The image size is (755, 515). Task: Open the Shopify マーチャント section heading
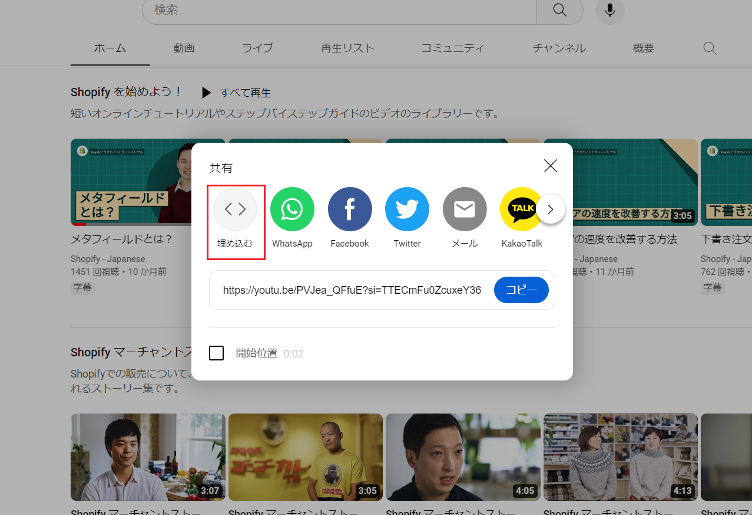[131, 352]
